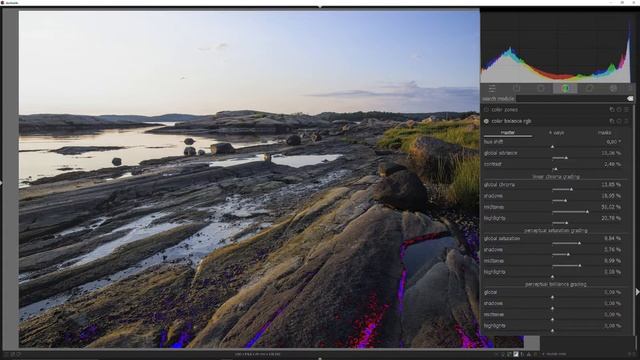Disable the color balance rgb module
The height and width of the screenshot is (360, 640).
[x=486, y=121]
